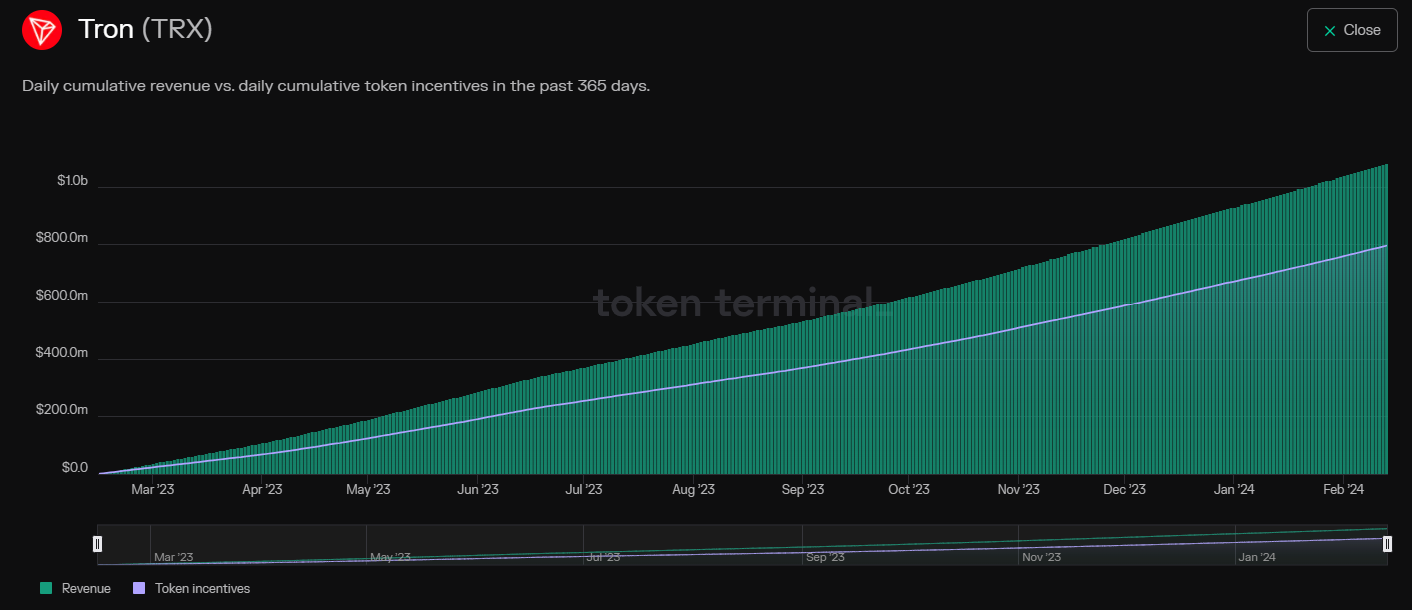Image resolution: width=1412 pixels, height=610 pixels.
Task: Click the Dec '23 x-axis label
Action: coord(1124,489)
